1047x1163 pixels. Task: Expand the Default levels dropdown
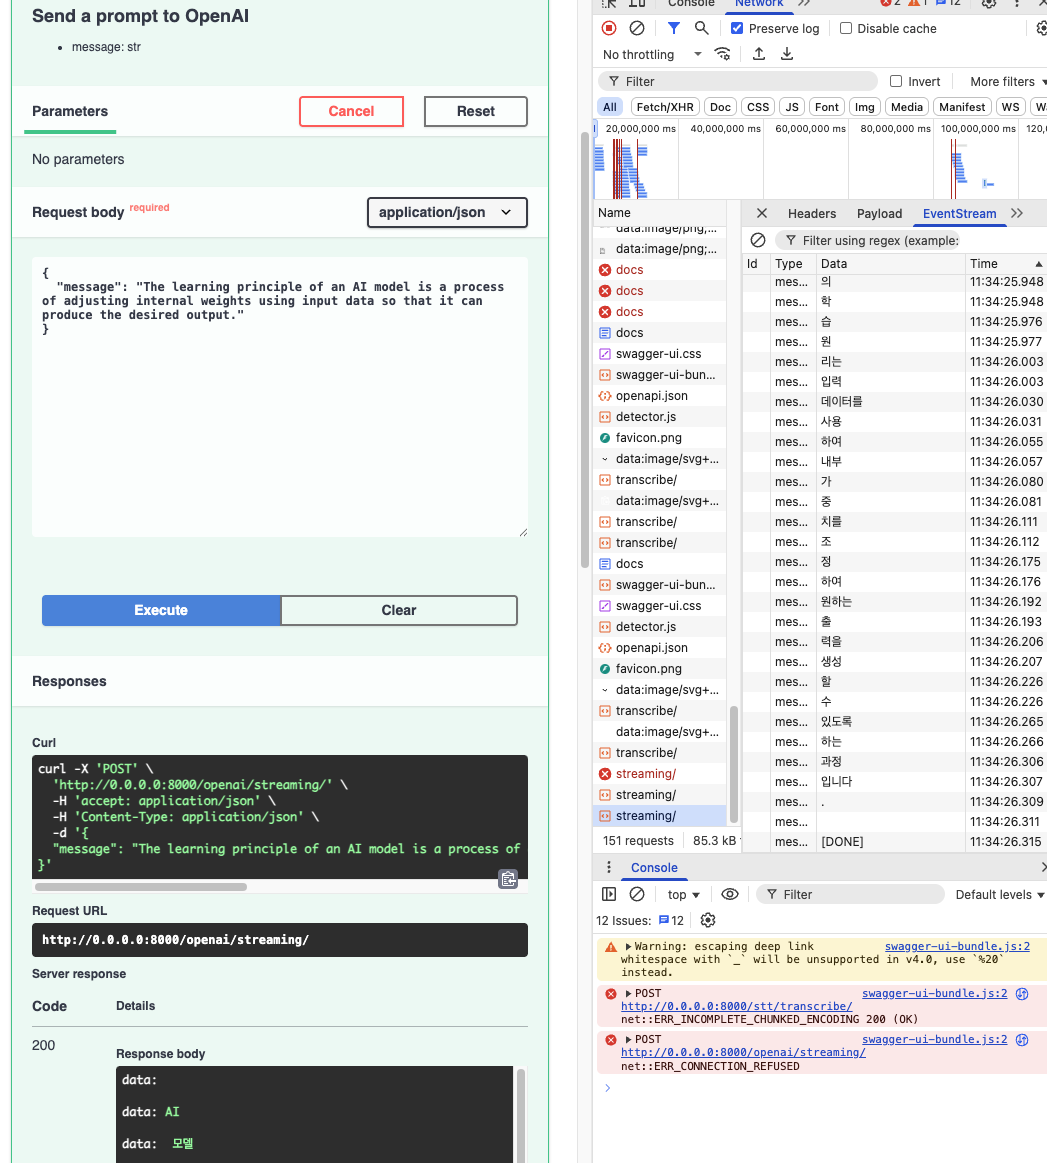(999, 894)
